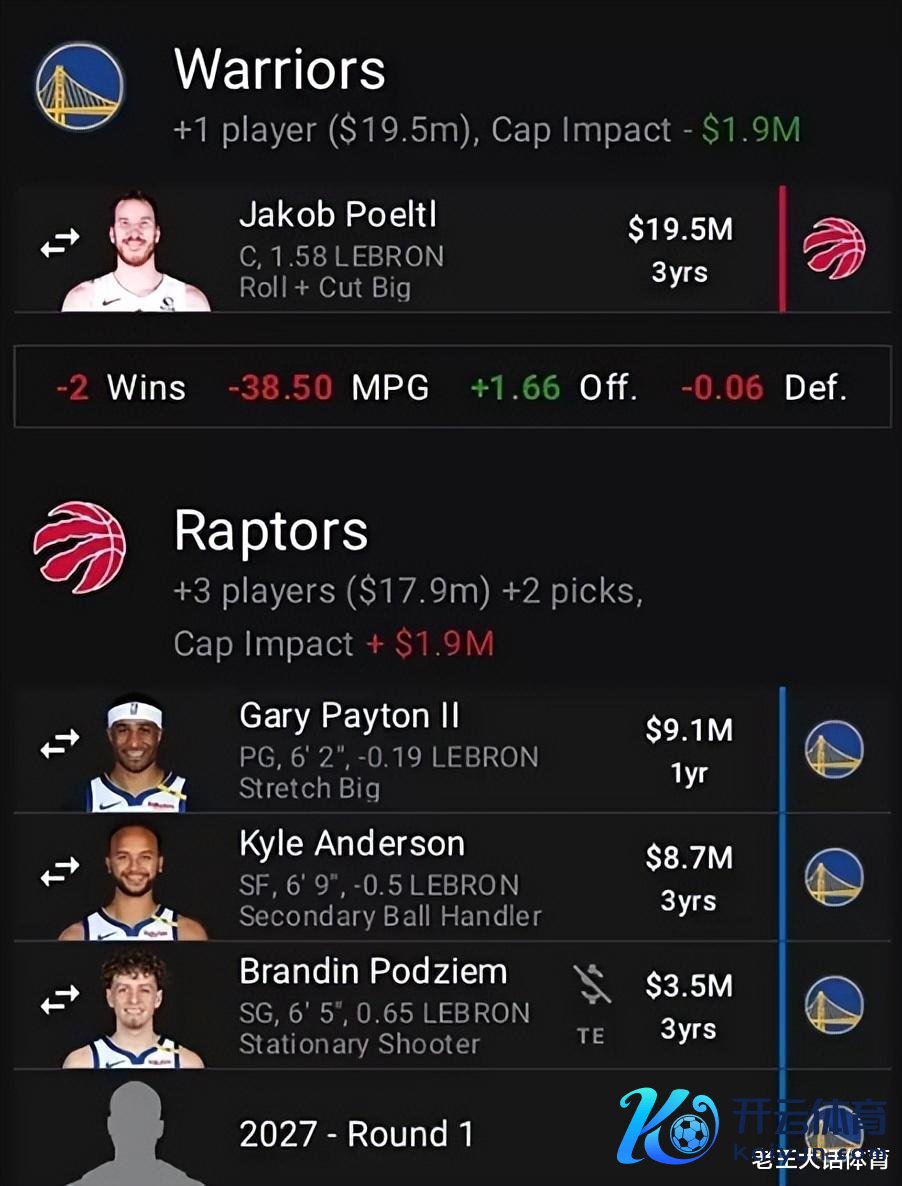Screen dimensions: 902x1186
Task: Tap swap arrows beside Kyle Anderson
Action: click(59, 873)
